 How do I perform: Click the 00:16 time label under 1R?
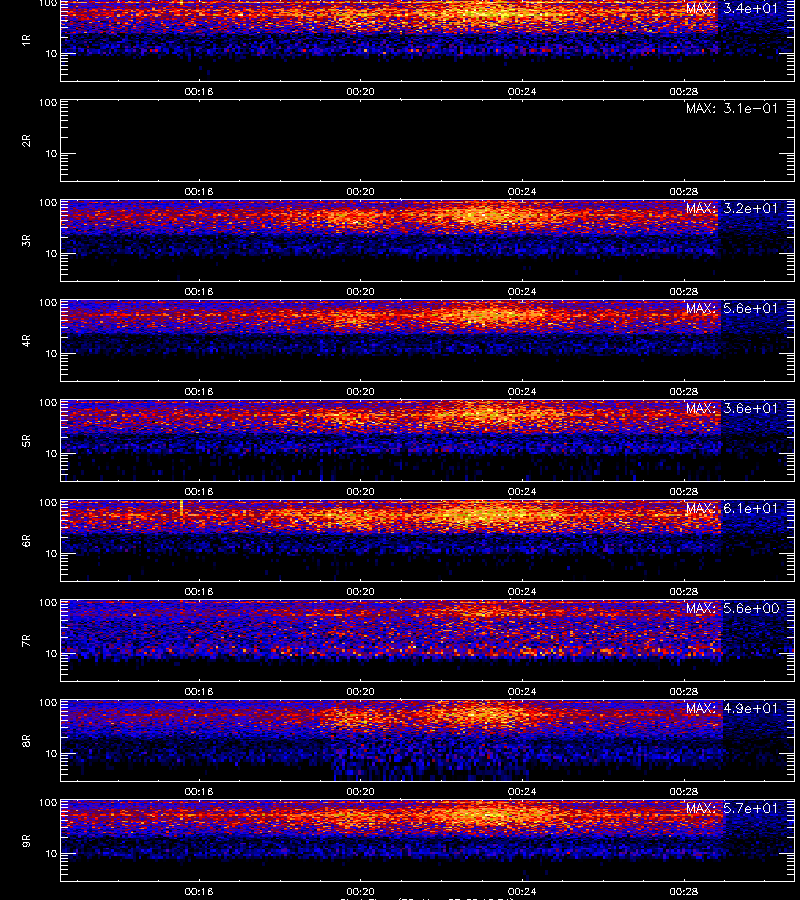[x=199, y=92]
